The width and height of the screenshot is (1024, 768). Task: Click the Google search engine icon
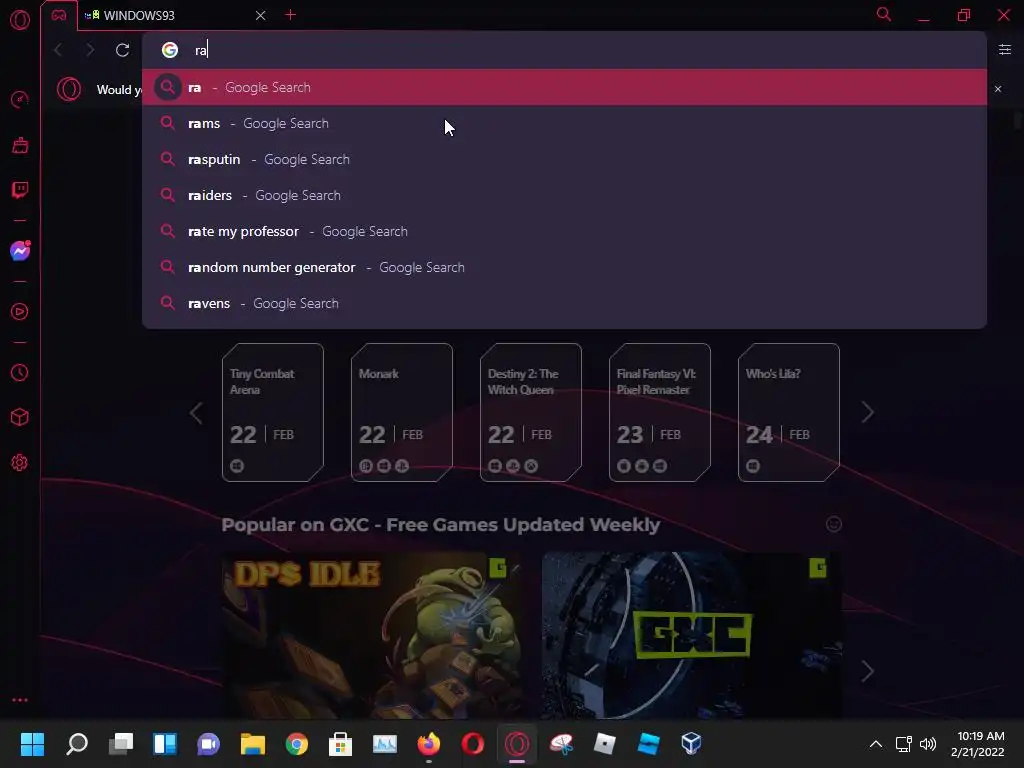170,50
